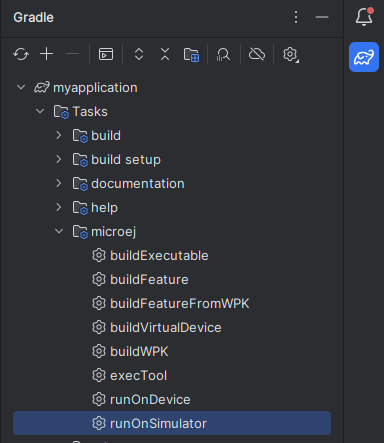
Task: Click the folder icon beside documentation
Action: click(x=80, y=184)
